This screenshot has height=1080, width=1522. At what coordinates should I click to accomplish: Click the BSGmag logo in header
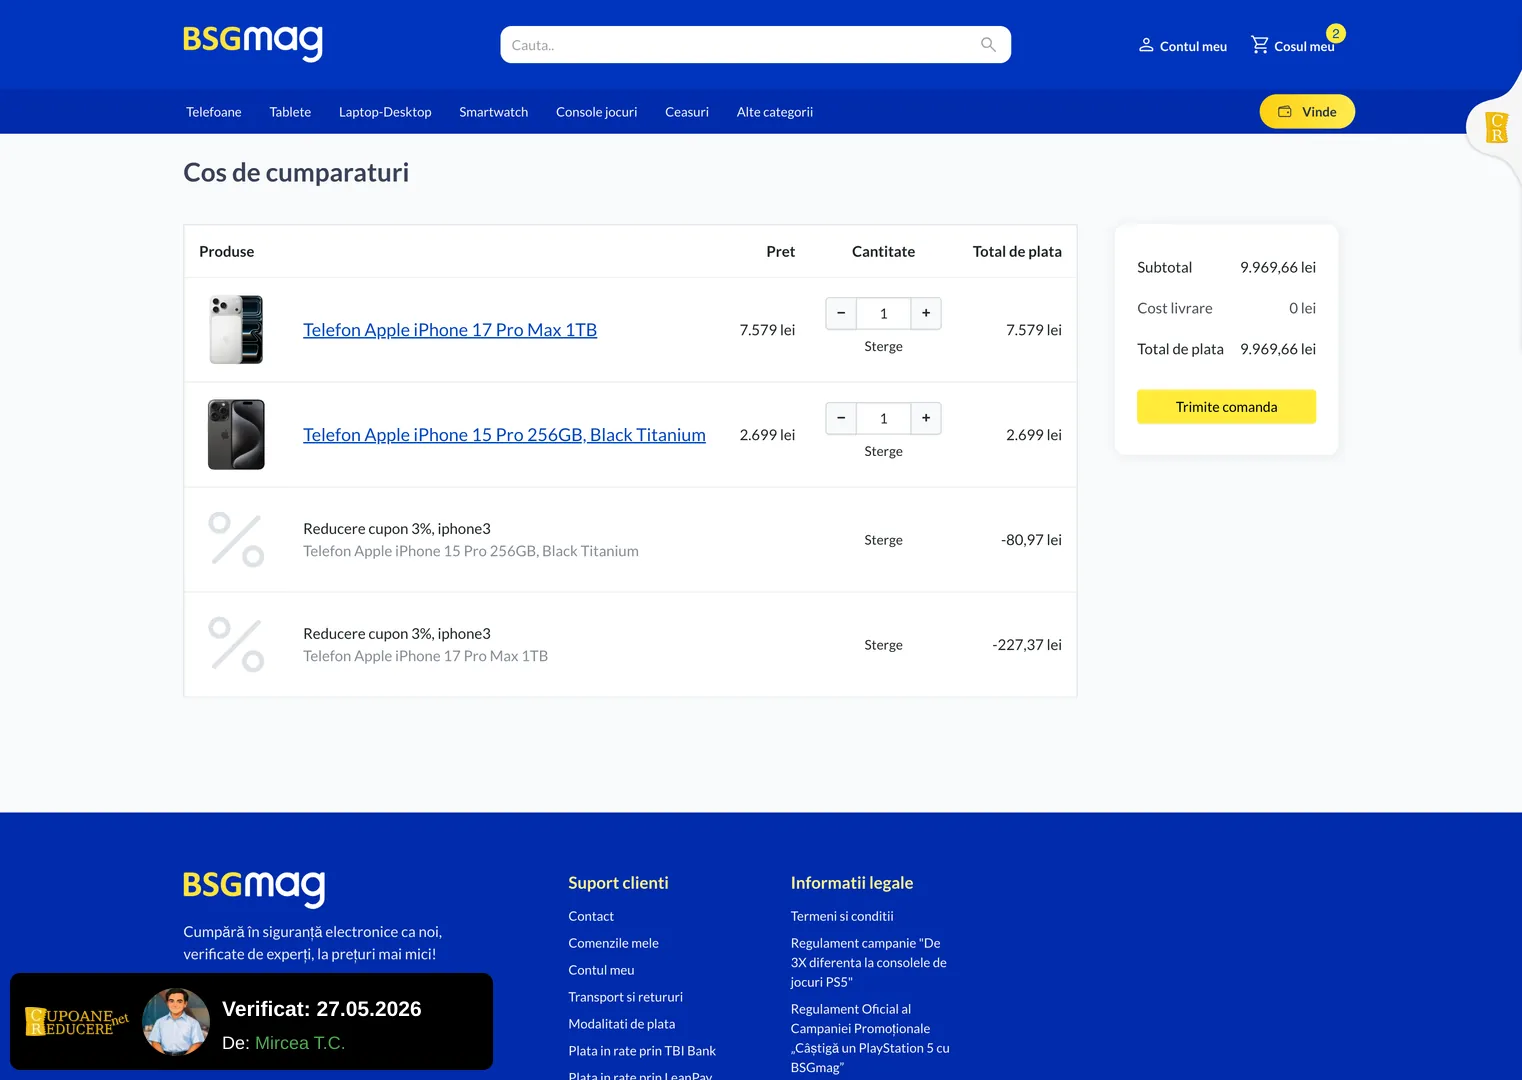click(x=253, y=43)
